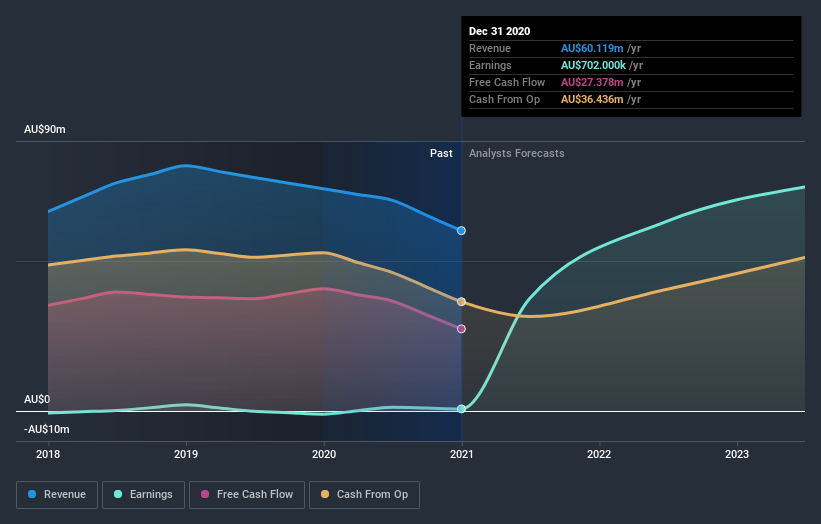Screen dimensions: 821x524
Task: Click the pink Free Cash Flow data point
Action: click(x=461, y=329)
